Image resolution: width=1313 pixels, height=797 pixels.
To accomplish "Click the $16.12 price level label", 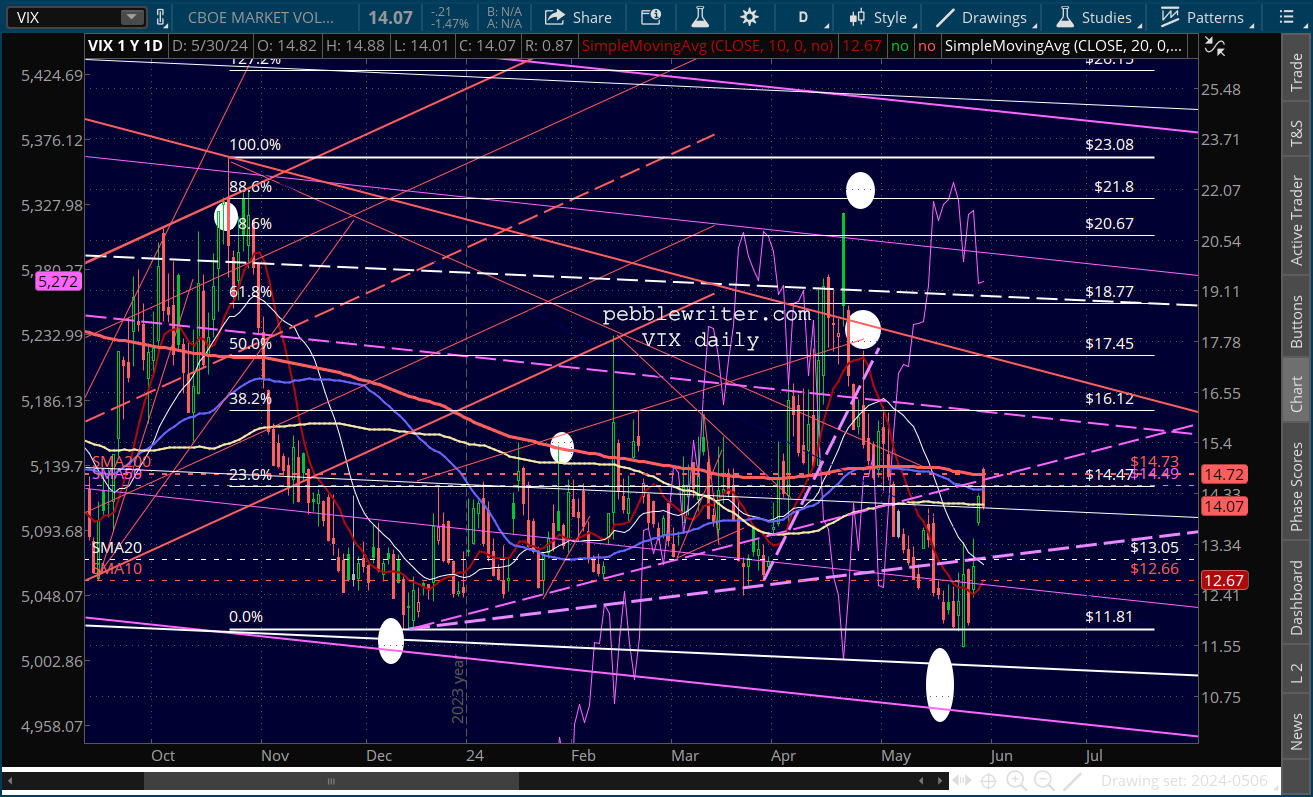I will click(1109, 398).
